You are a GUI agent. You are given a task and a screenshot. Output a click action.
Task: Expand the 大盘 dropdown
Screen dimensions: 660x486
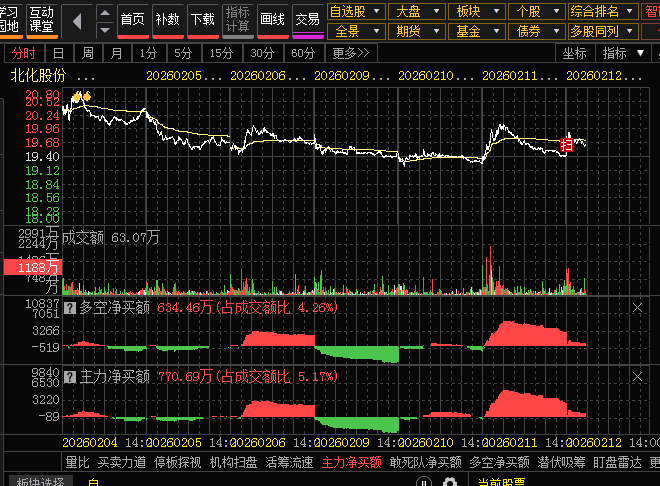pyautogui.click(x=416, y=11)
